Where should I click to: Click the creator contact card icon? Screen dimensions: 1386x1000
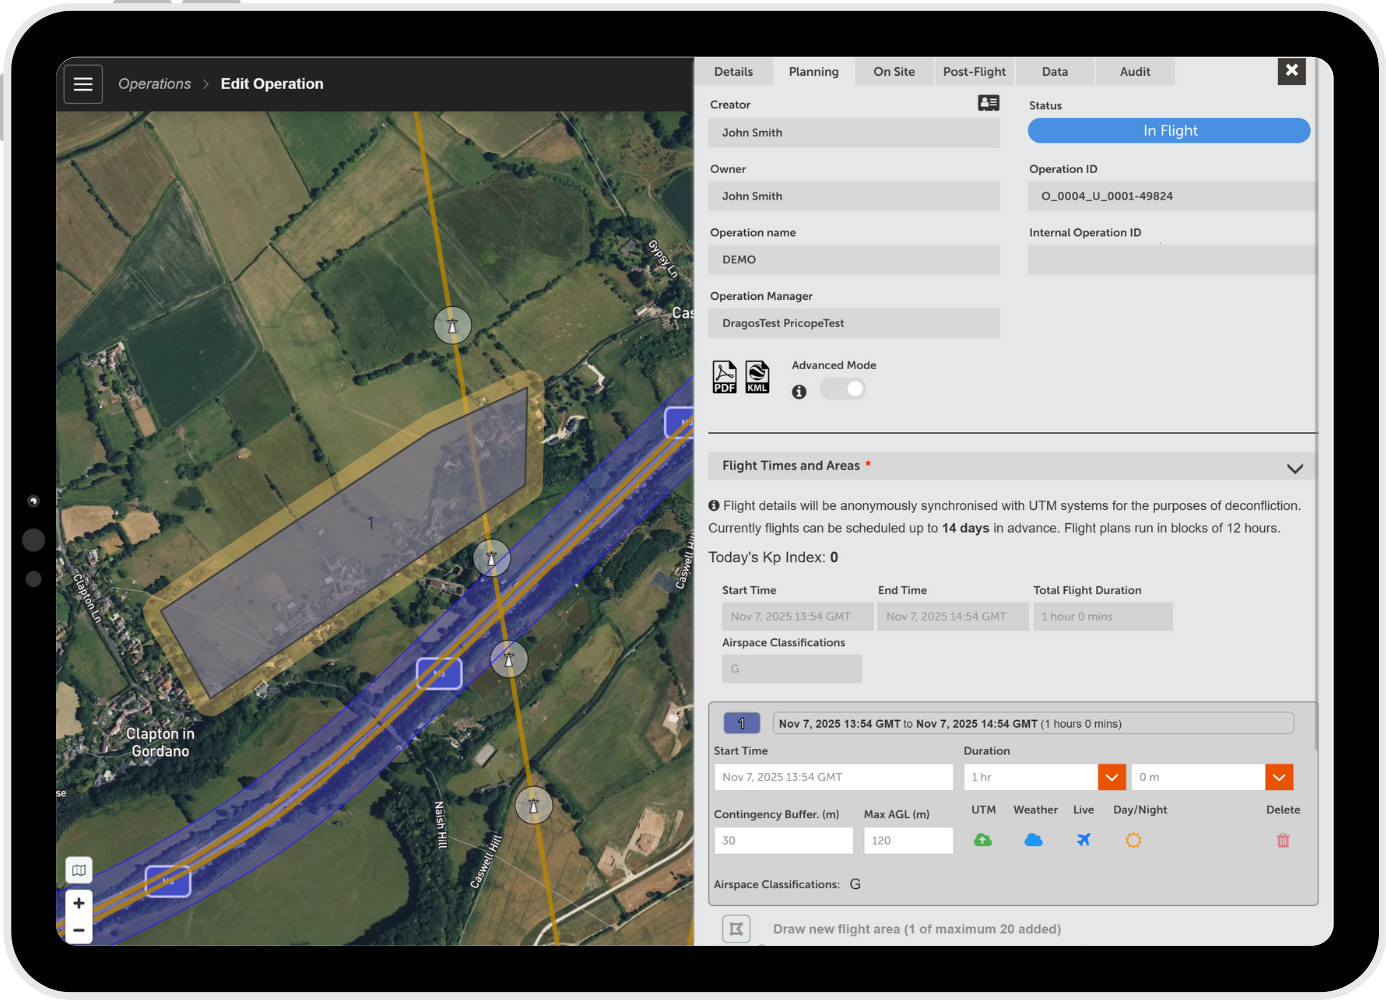pyautogui.click(x=988, y=103)
